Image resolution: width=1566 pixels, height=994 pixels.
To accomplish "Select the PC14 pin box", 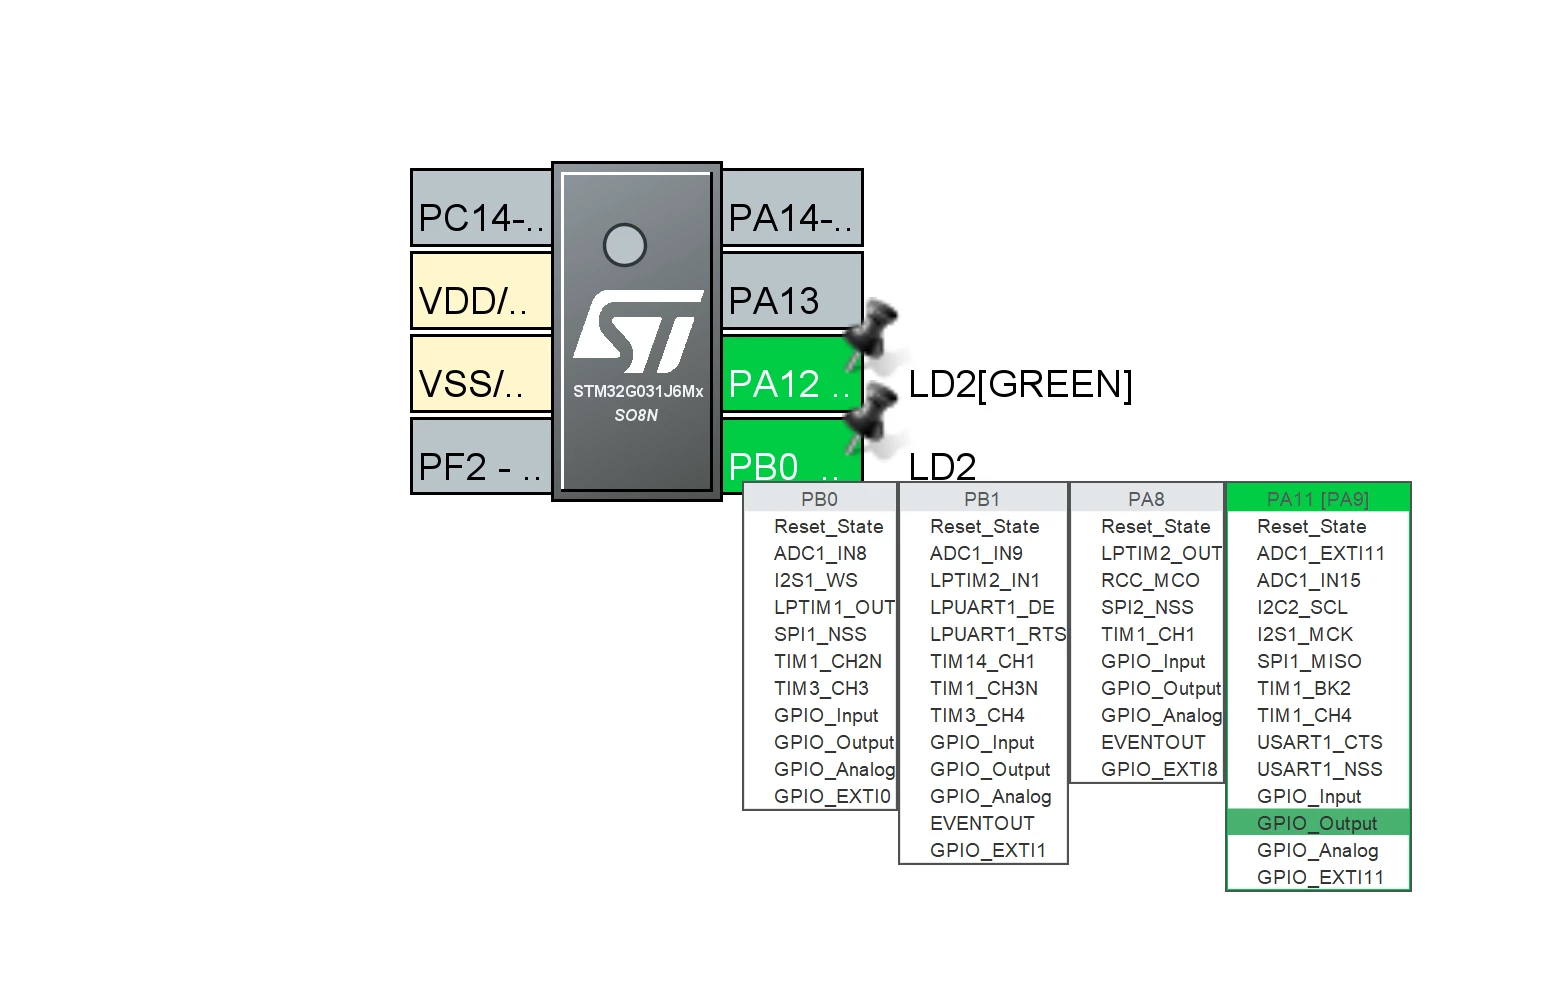I will 481,207.
